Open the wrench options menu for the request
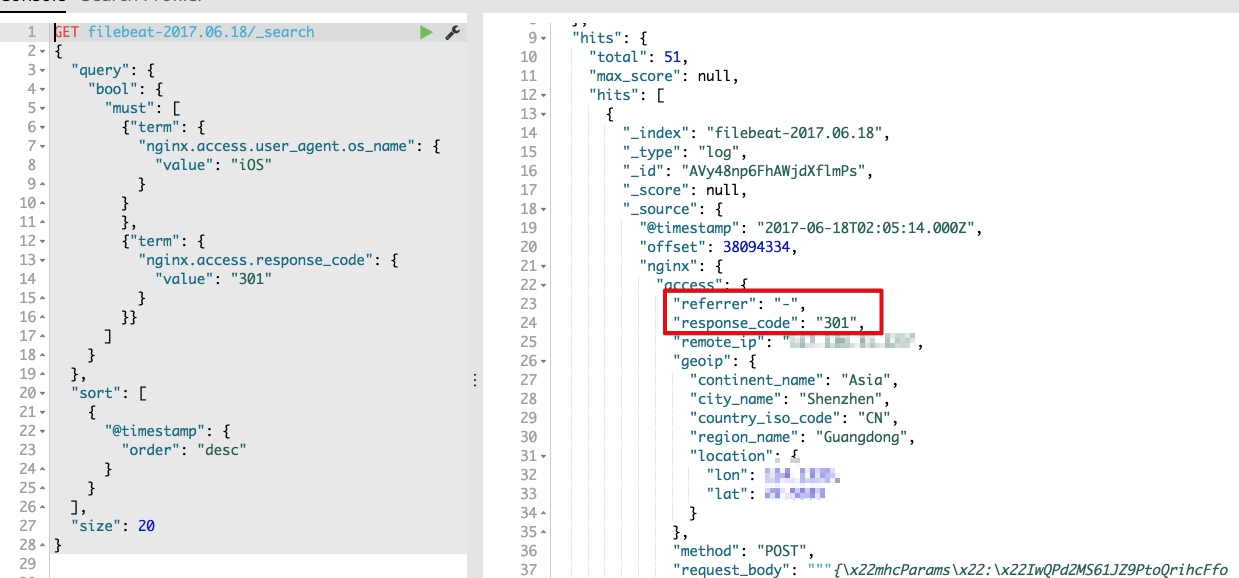This screenshot has height=578, width=1239. click(x=452, y=32)
